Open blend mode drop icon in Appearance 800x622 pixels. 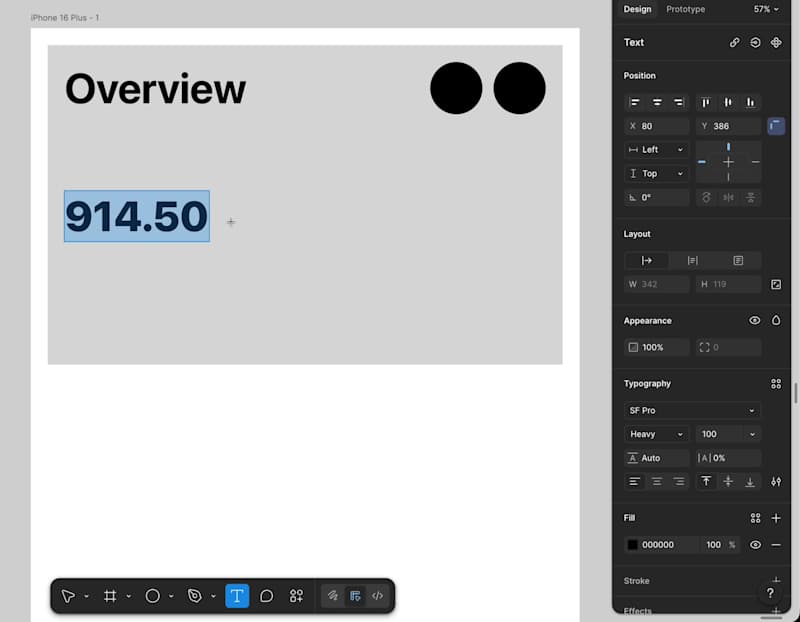776,320
